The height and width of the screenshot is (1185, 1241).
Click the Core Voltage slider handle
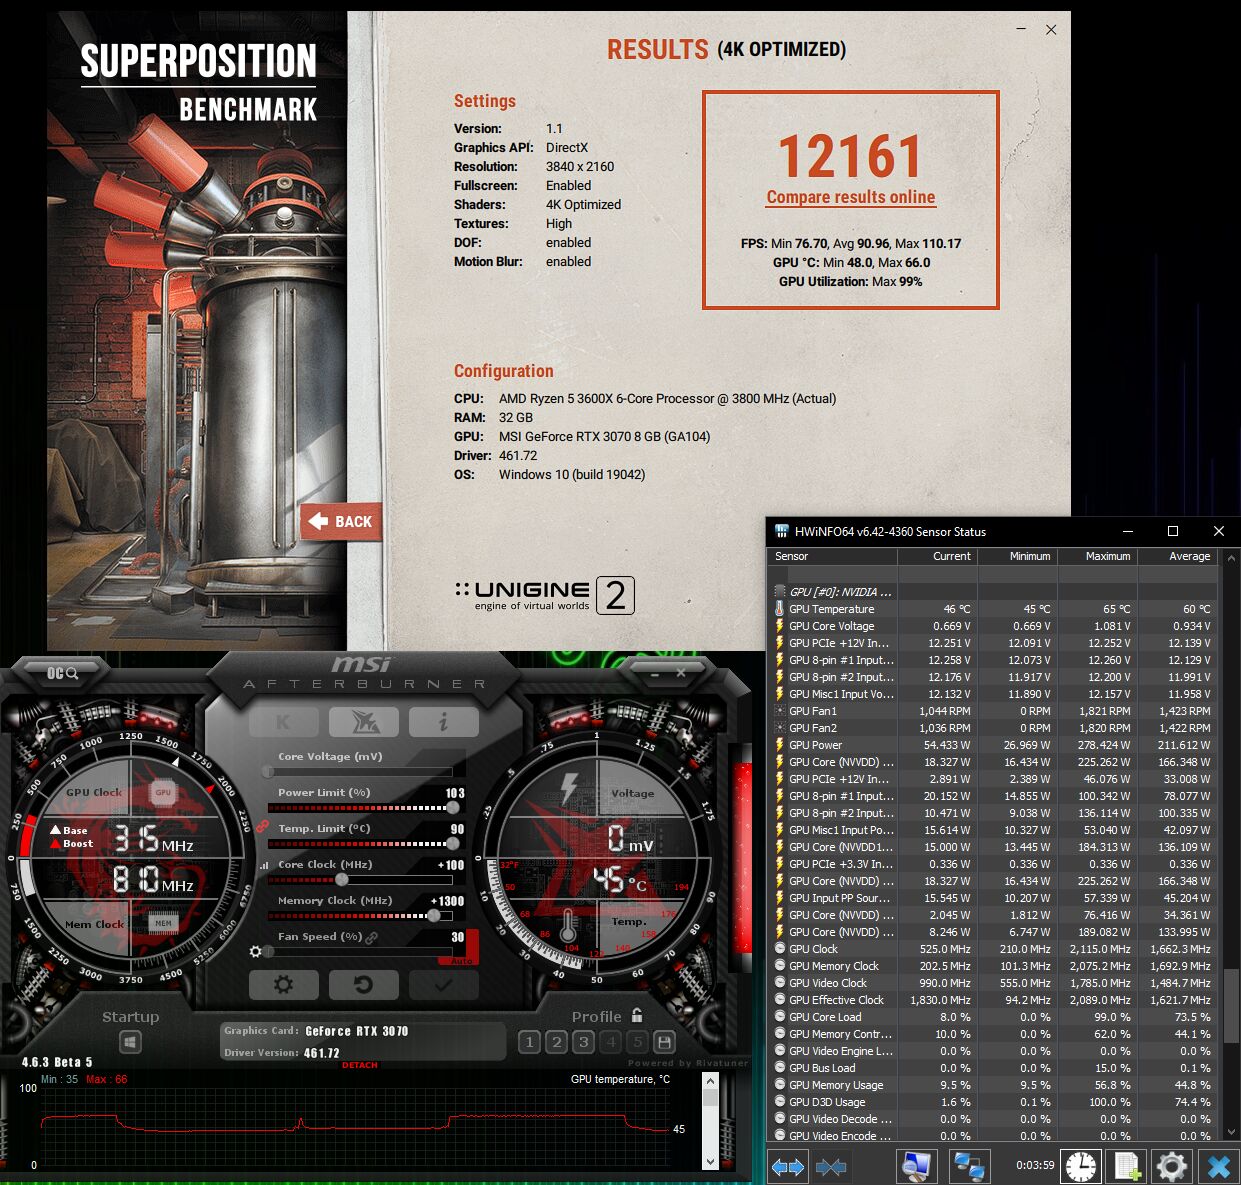268,772
